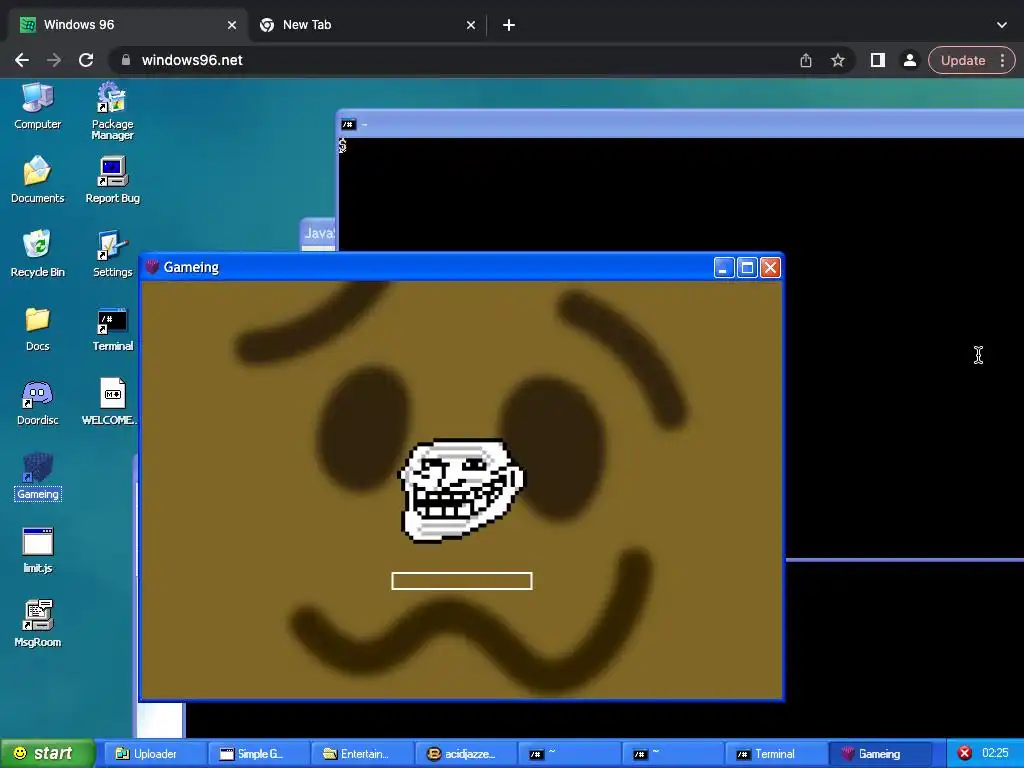Click the taskbar clock showing 02:25
The height and width of the screenshot is (768, 1024).
995,753
